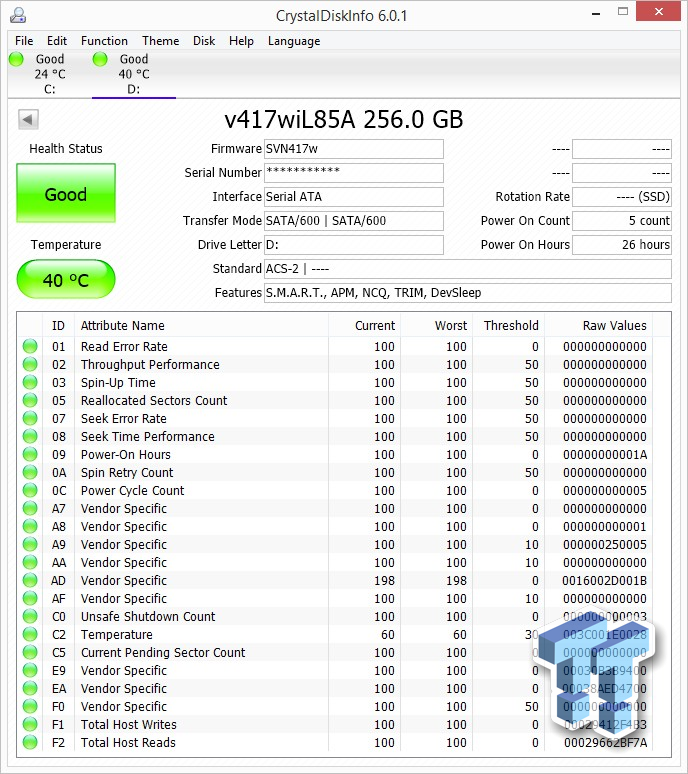Click the CrystalDiskInfo app icon in title bar
The image size is (688, 774).
point(19,15)
